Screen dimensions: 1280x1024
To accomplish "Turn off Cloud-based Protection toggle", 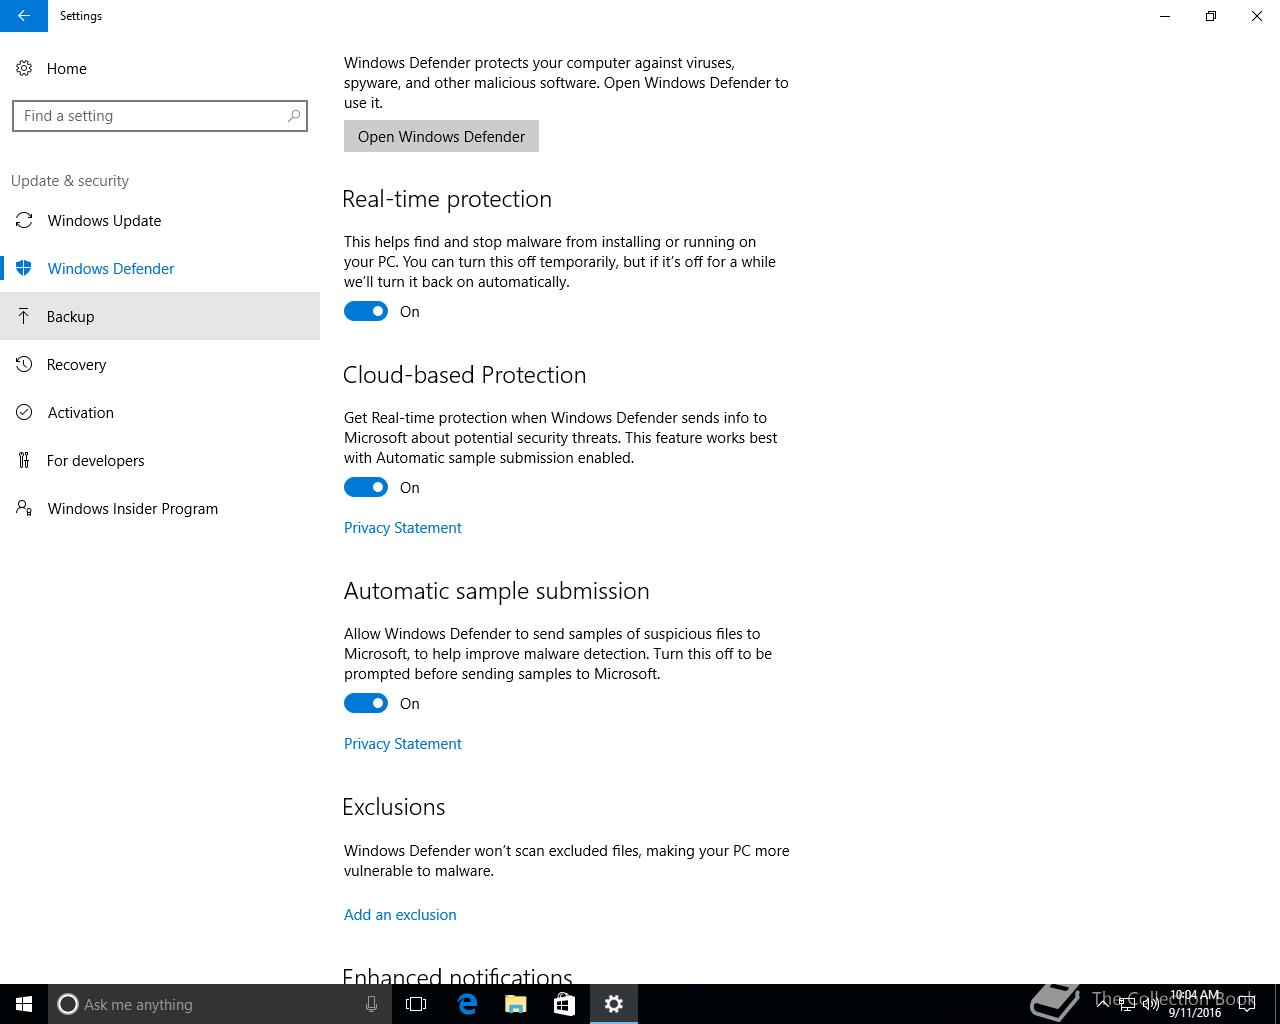I will pos(366,487).
